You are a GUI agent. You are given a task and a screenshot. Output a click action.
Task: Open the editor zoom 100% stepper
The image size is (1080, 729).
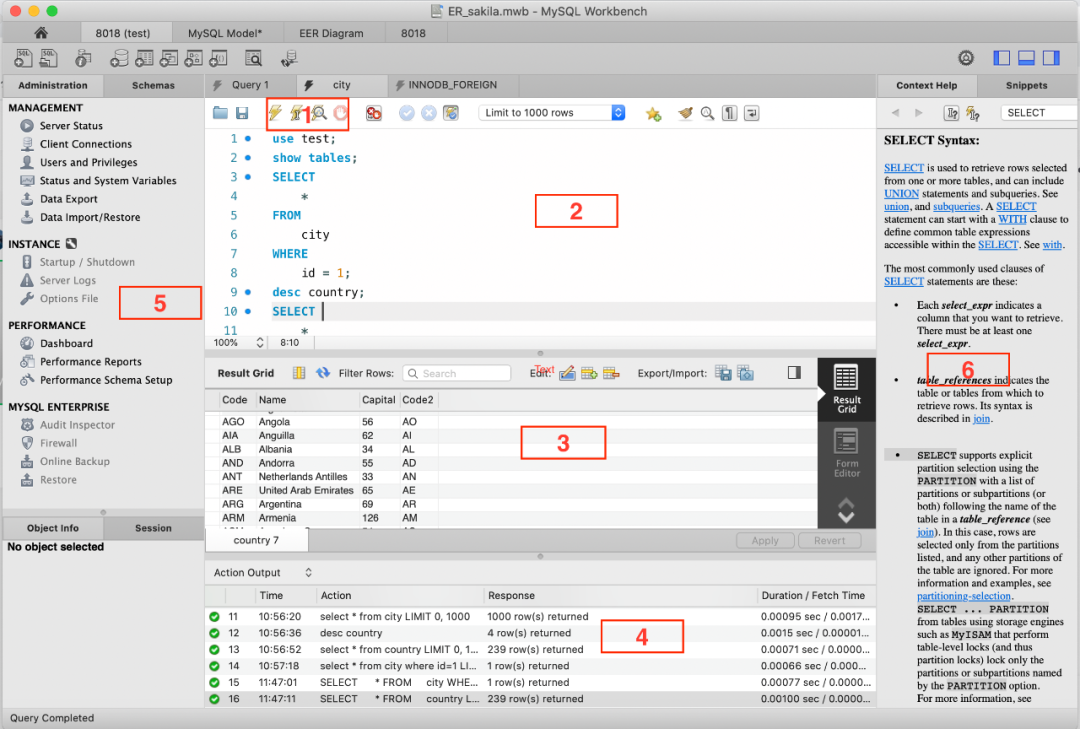[260, 342]
